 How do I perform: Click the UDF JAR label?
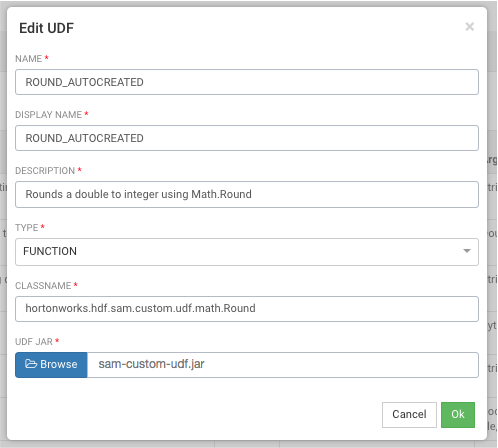pos(34,342)
